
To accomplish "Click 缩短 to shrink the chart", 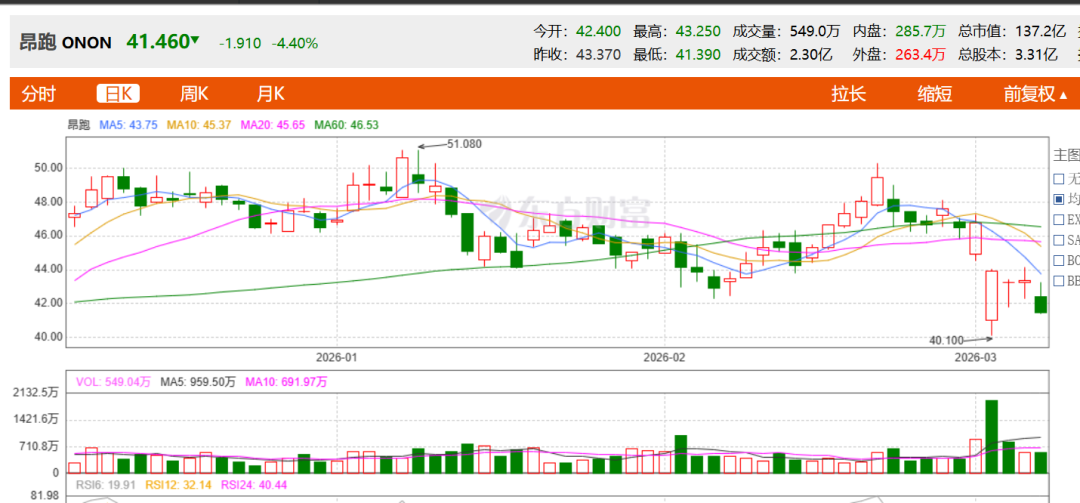I will (935, 94).
